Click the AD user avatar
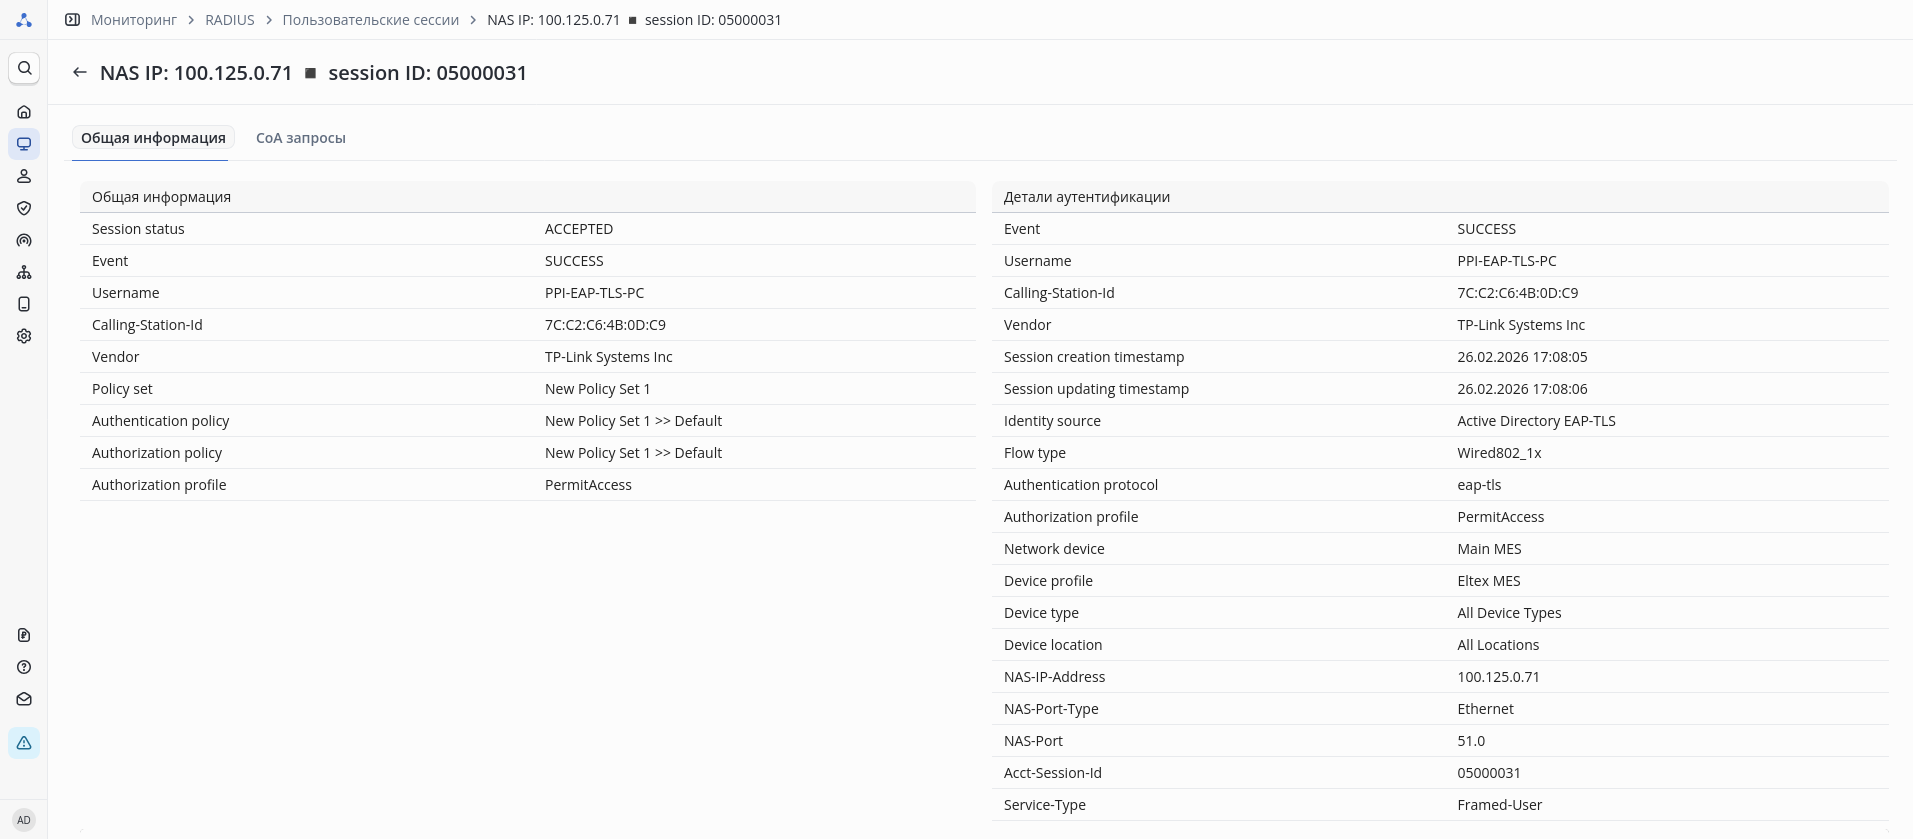The image size is (1913, 839). [24, 820]
